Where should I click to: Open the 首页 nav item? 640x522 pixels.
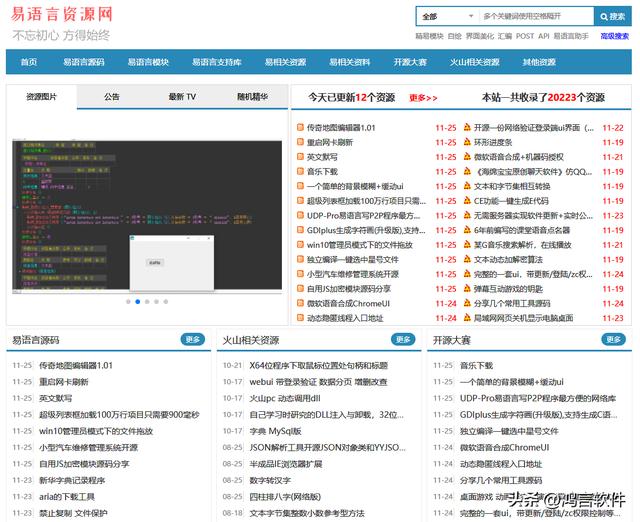tap(29, 62)
